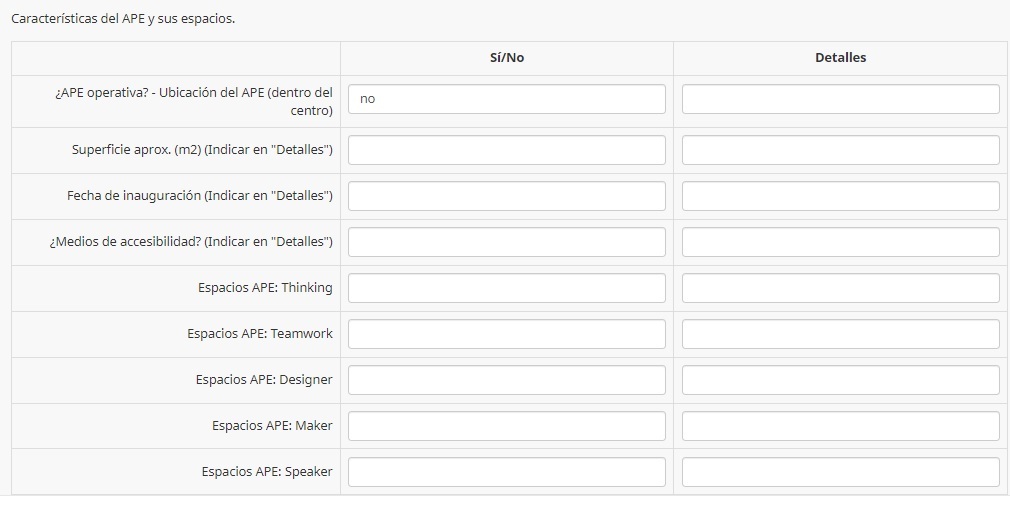Click the Detalles column header

coord(840,58)
